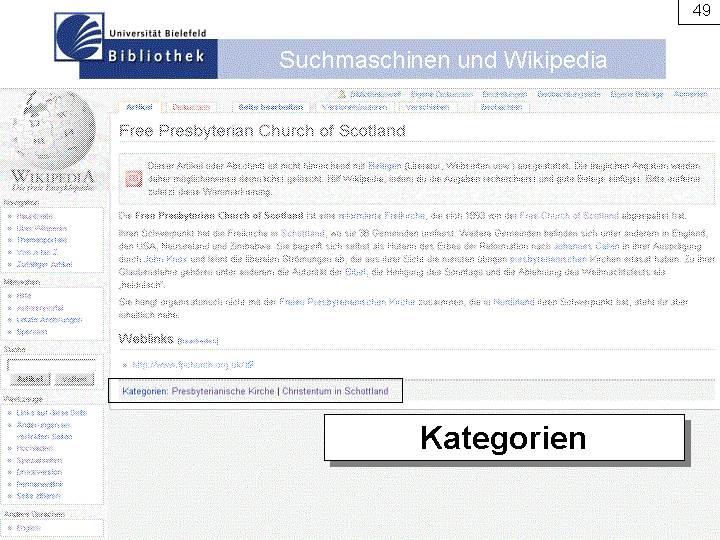Open the John Knox link
Viewport: 720px width, 540px height.
click(x=165, y=259)
